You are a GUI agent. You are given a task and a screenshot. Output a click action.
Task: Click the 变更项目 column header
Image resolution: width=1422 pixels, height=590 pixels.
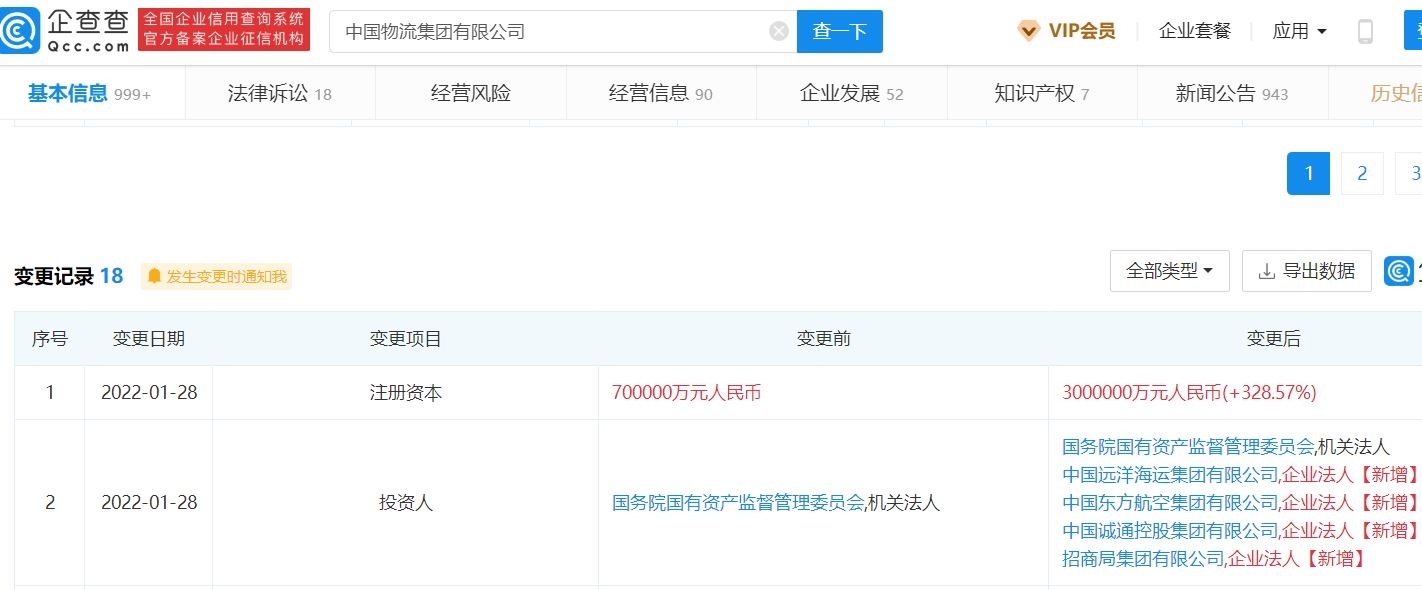click(x=406, y=339)
